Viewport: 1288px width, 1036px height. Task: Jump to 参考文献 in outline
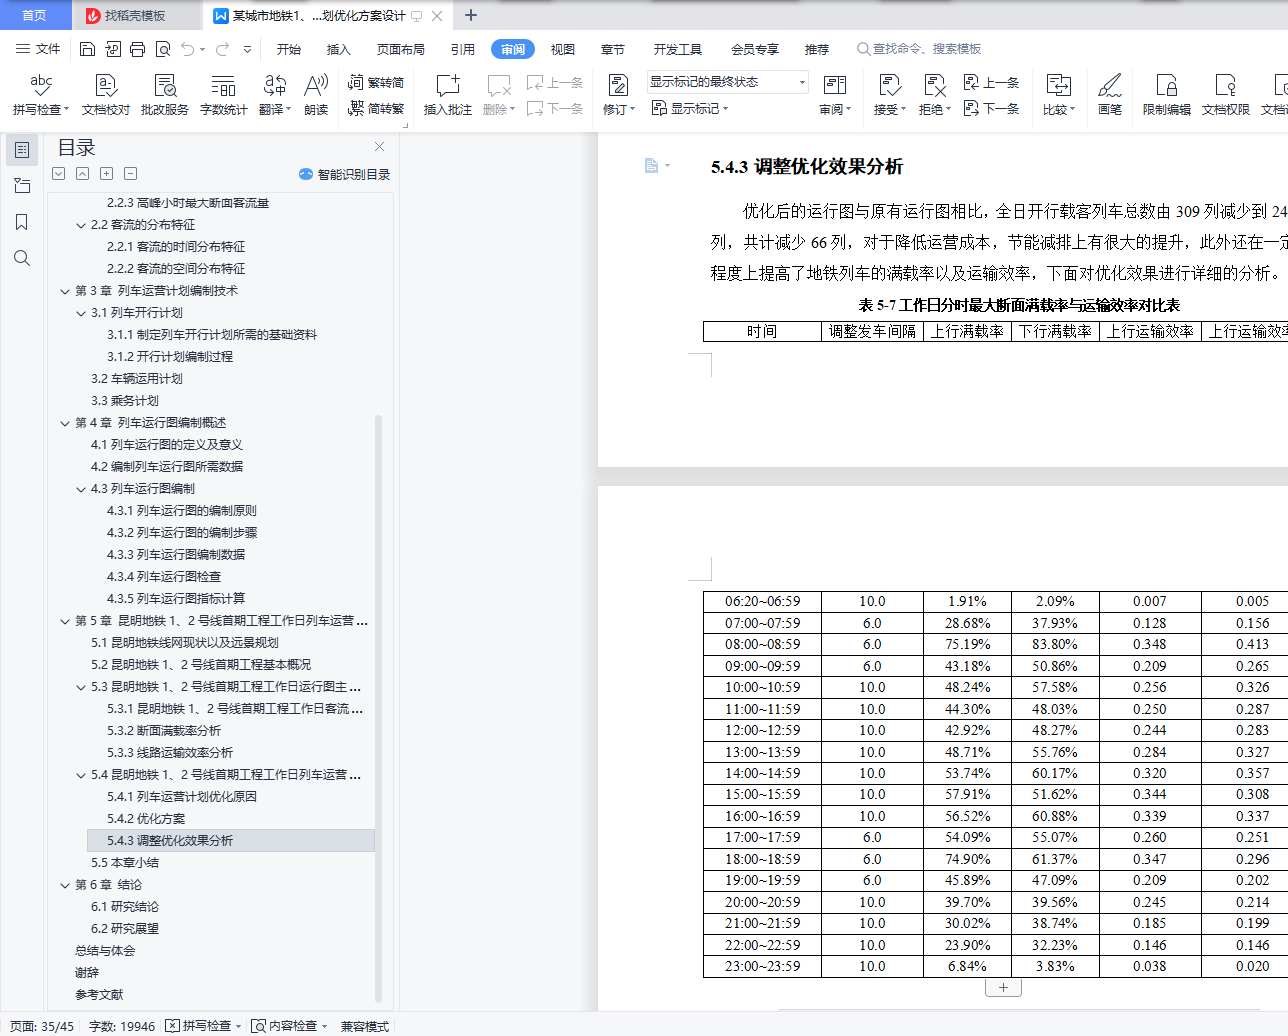pyautogui.click(x=99, y=995)
